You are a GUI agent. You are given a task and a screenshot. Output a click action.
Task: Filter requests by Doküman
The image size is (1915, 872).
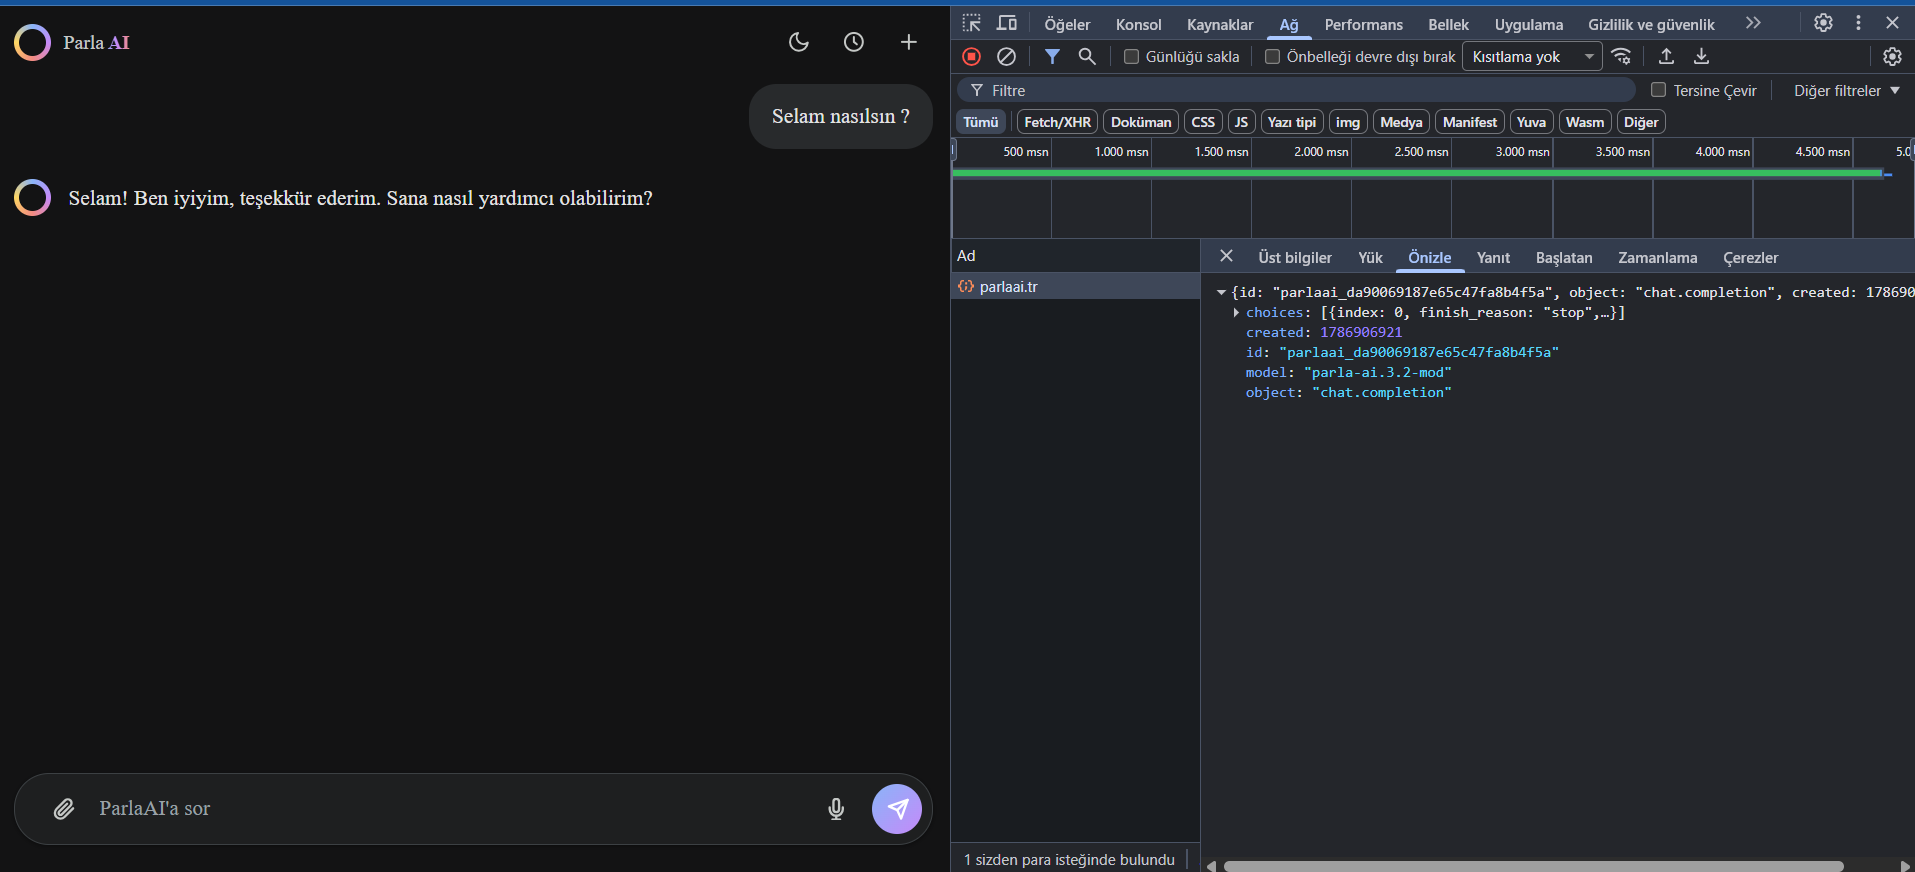1141,122
